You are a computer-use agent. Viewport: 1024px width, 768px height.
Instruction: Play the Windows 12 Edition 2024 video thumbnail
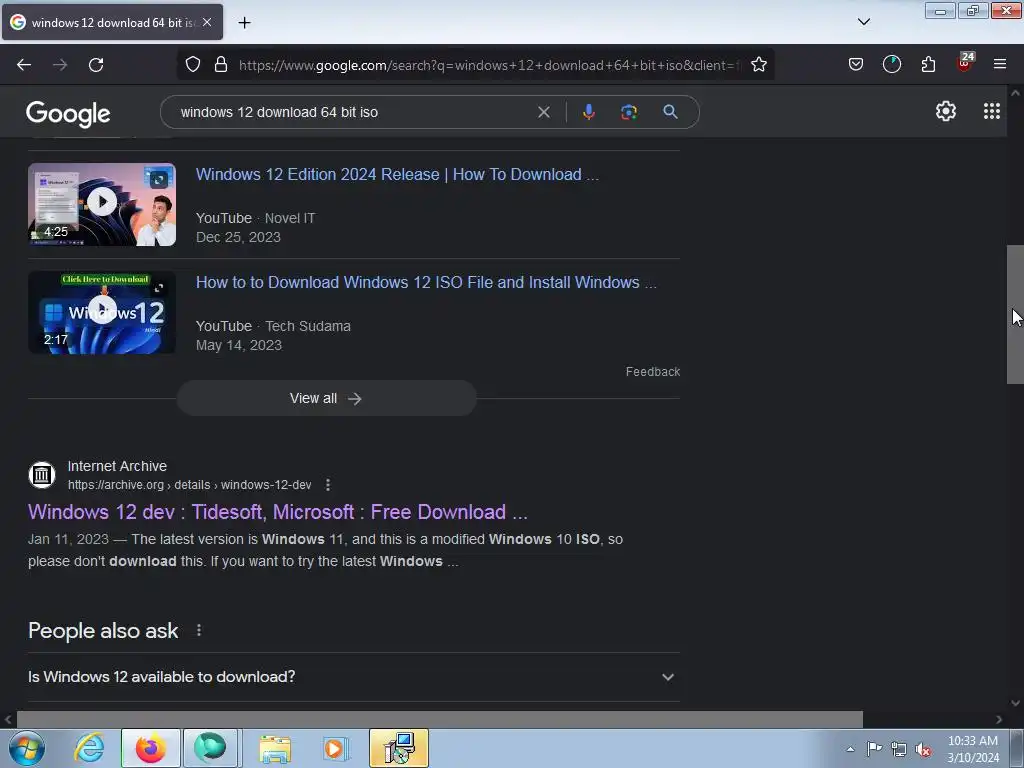(x=102, y=204)
